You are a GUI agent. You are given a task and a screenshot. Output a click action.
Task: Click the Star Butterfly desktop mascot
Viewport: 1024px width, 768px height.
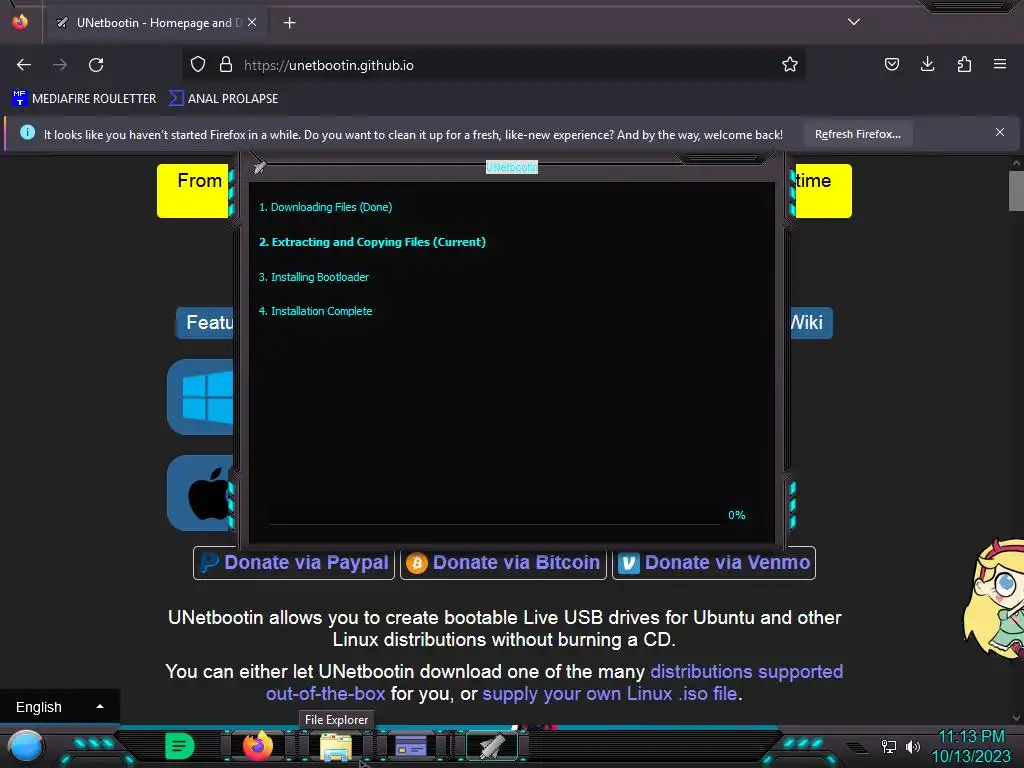click(x=994, y=598)
